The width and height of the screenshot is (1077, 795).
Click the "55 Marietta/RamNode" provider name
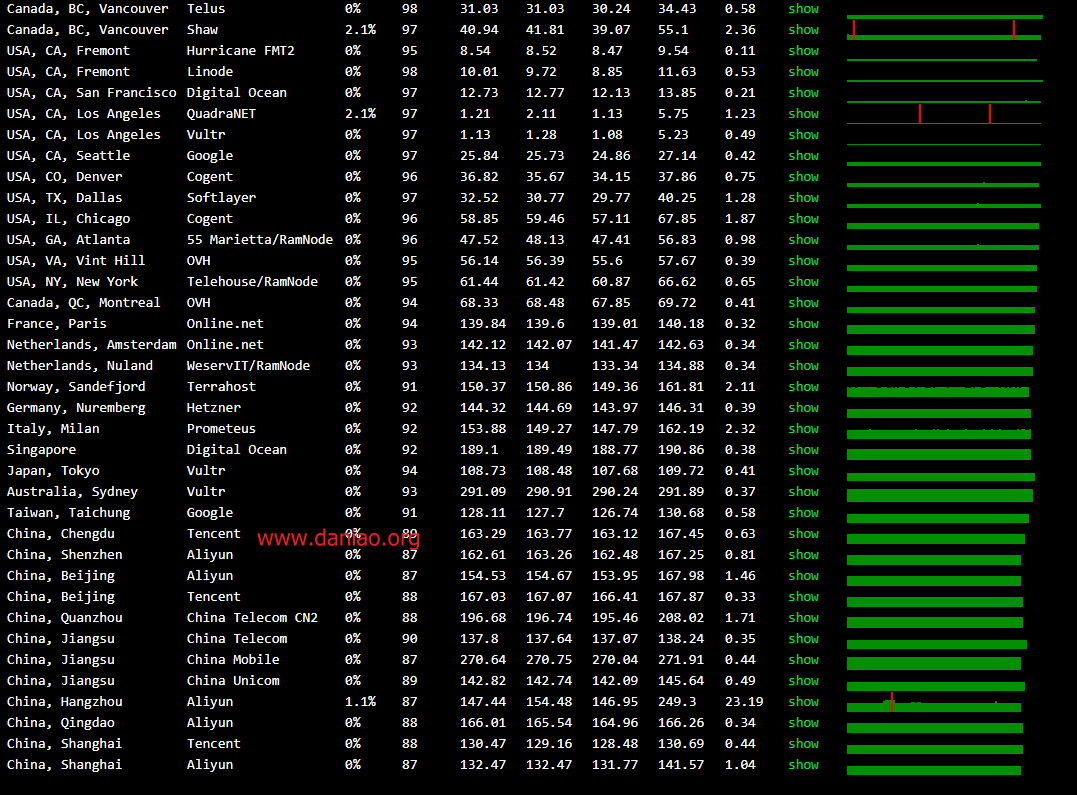coord(260,240)
